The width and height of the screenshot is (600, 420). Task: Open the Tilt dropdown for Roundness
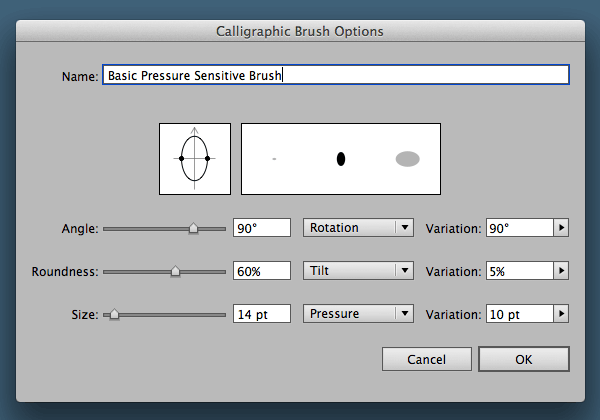(358, 270)
